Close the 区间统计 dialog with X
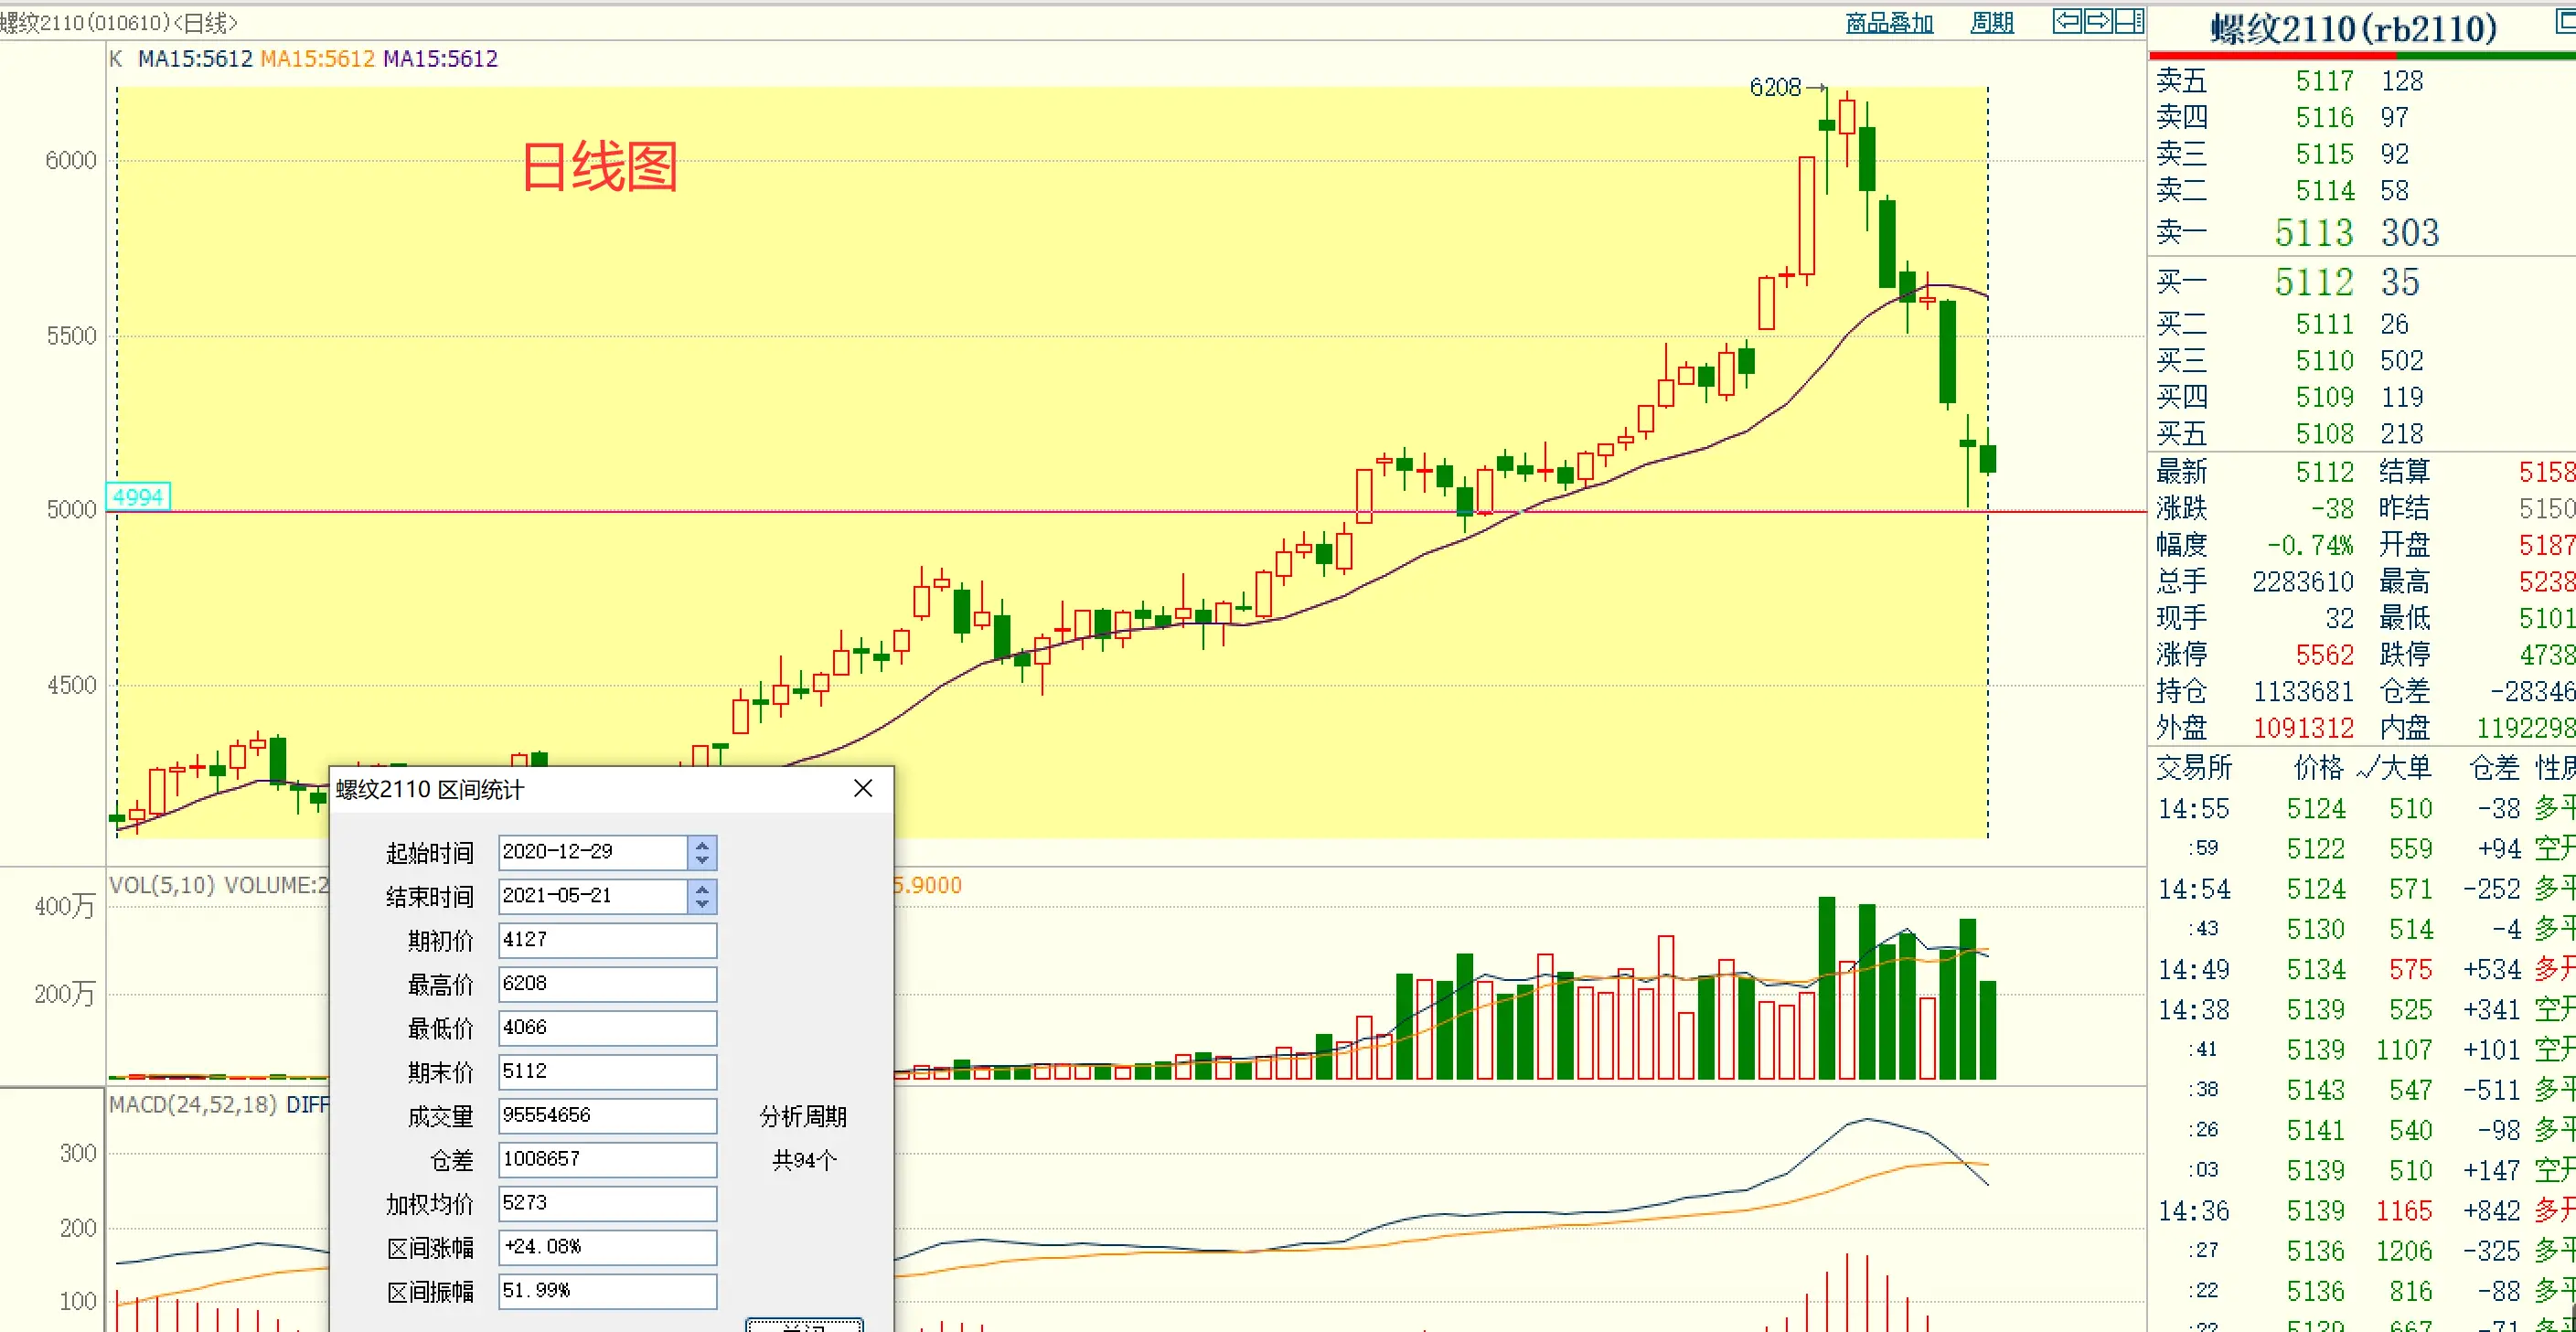Viewport: 2576px width, 1332px height. (863, 789)
